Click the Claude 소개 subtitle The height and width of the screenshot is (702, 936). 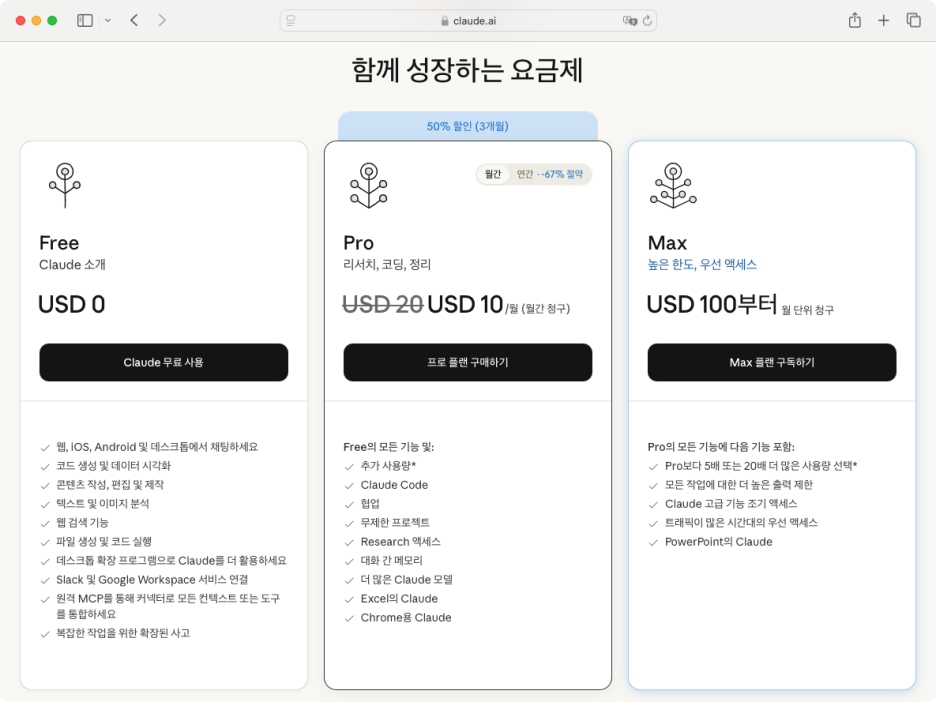[72, 264]
